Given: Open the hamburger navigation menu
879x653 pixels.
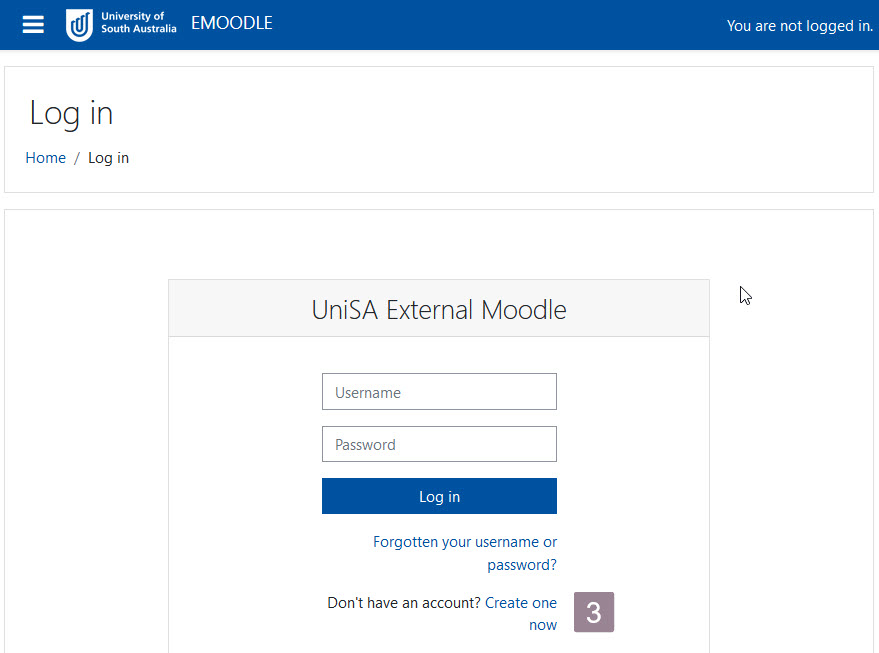Looking at the screenshot, I should (x=32, y=24).
